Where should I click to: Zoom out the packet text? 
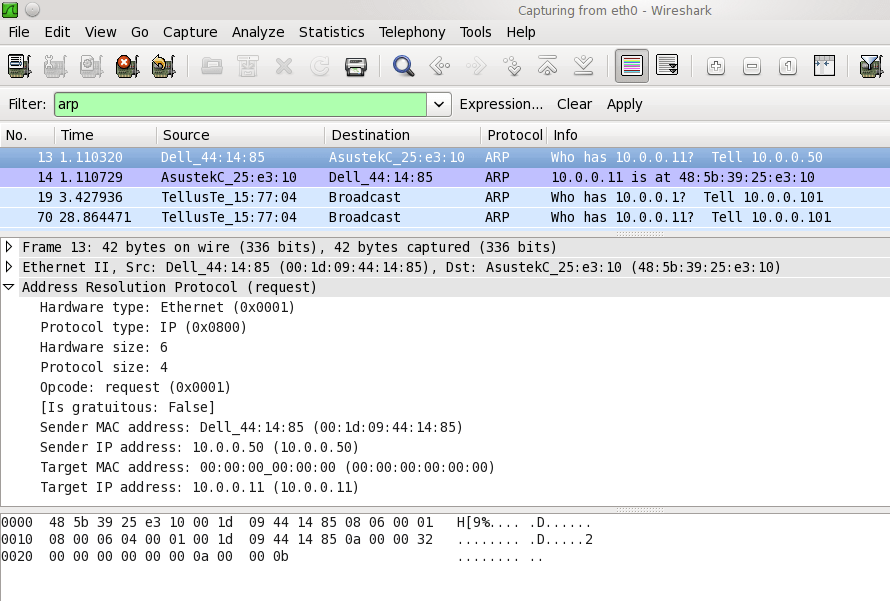point(752,66)
